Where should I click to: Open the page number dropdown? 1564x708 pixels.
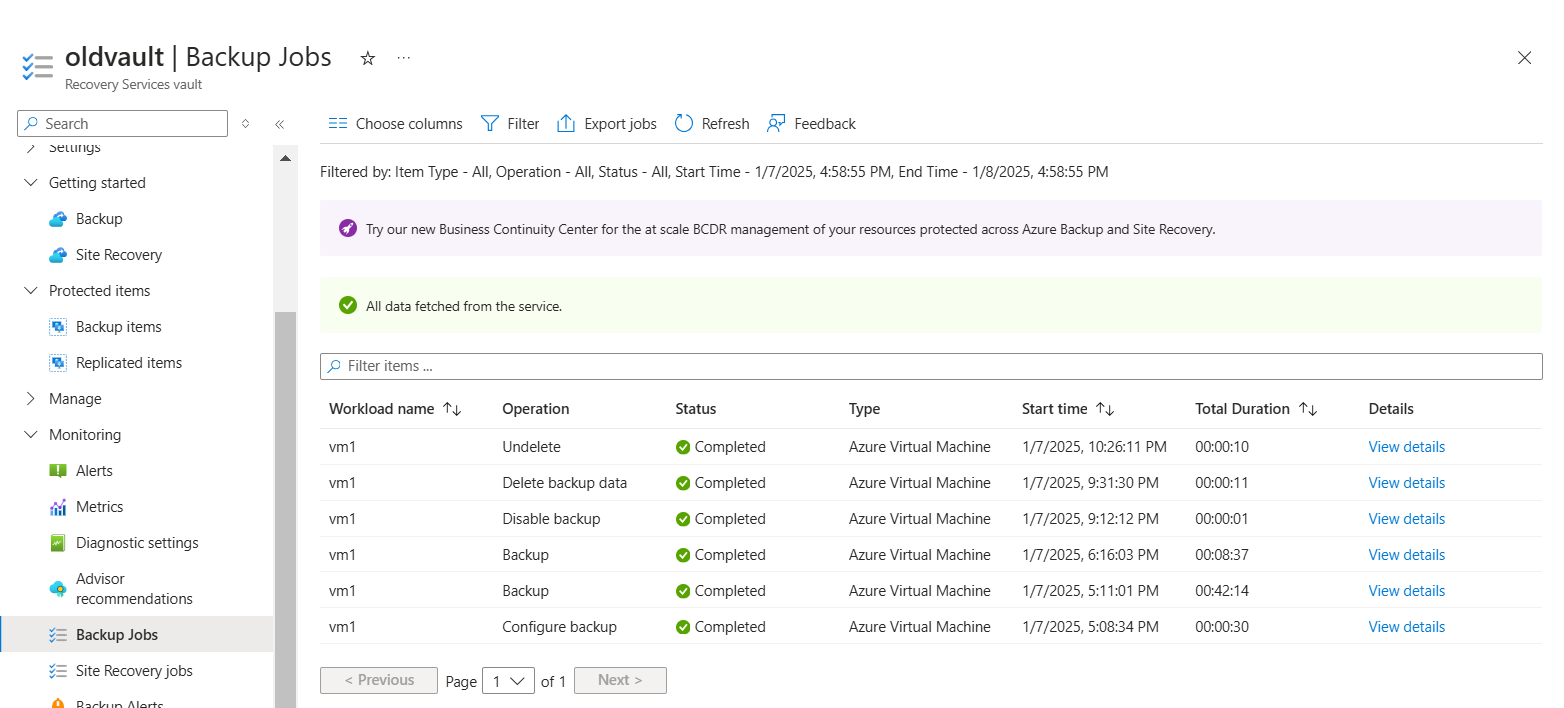pos(508,681)
